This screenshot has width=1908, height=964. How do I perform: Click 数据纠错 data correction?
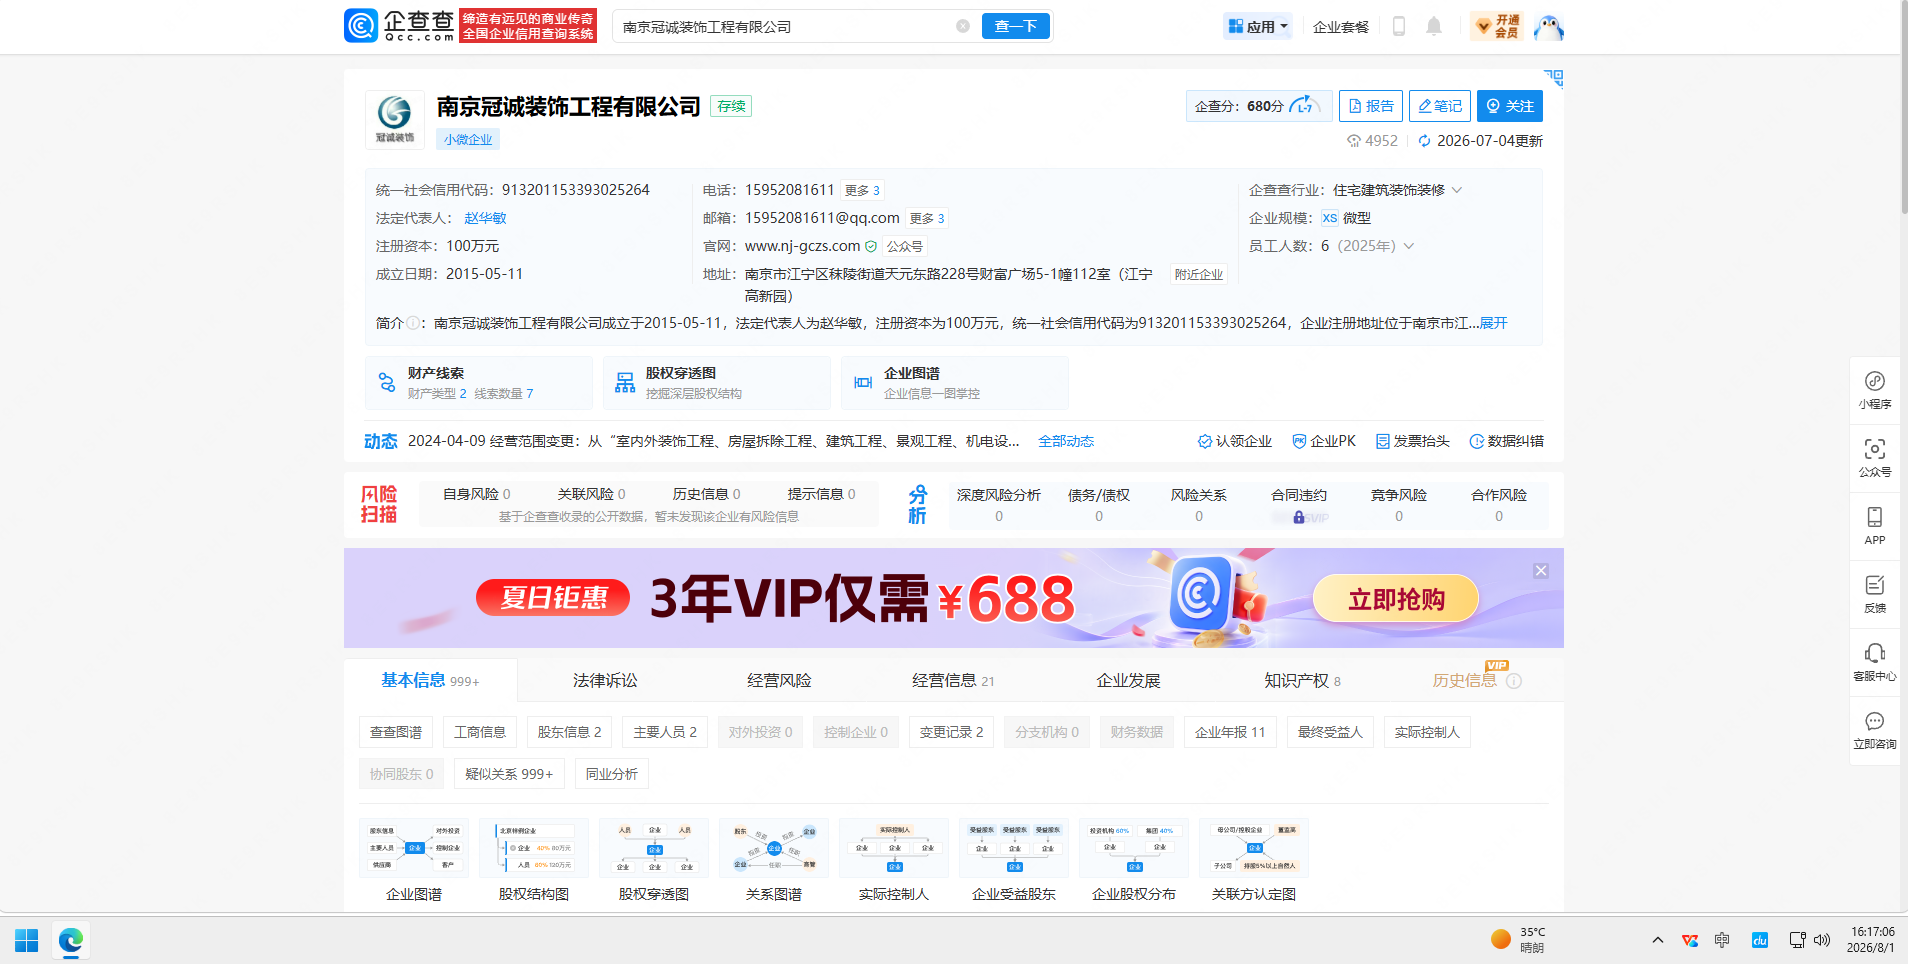tap(1506, 441)
